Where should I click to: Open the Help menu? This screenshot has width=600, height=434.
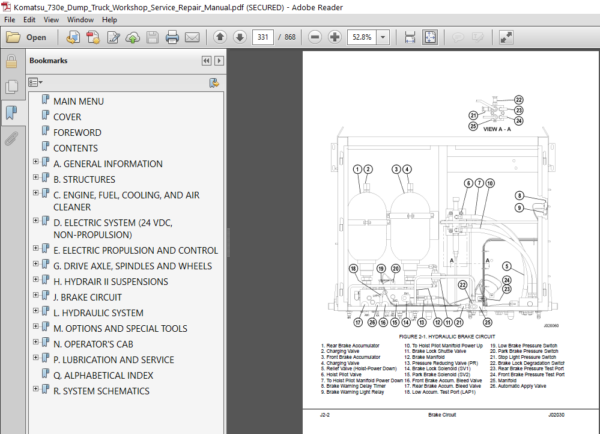[109, 20]
